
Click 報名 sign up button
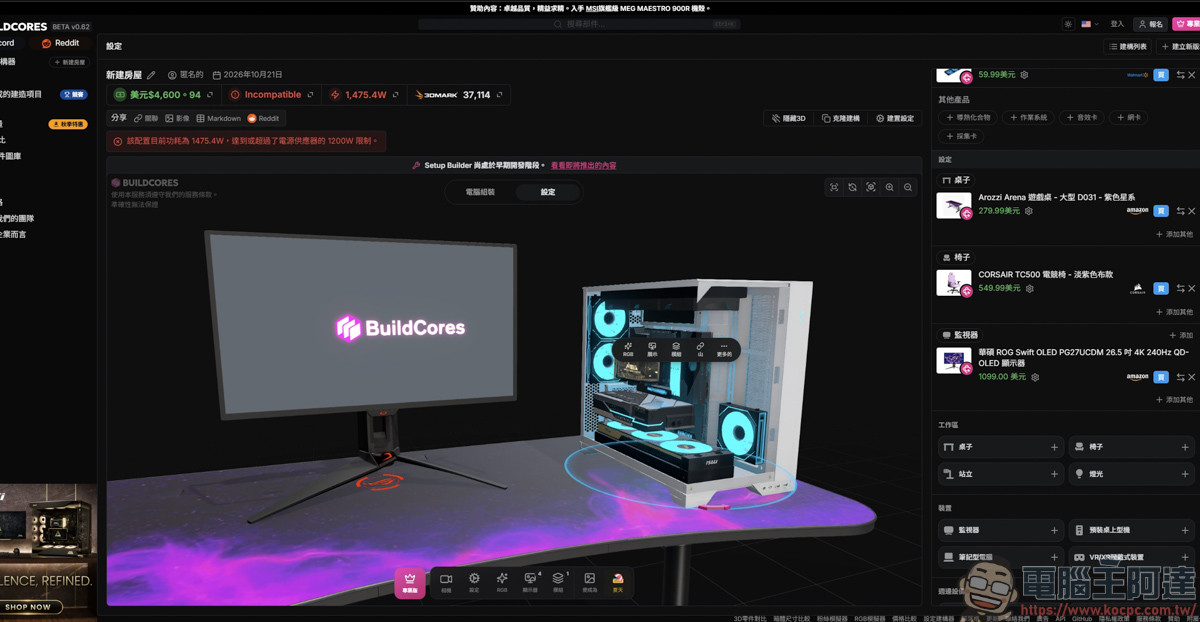coord(1152,24)
